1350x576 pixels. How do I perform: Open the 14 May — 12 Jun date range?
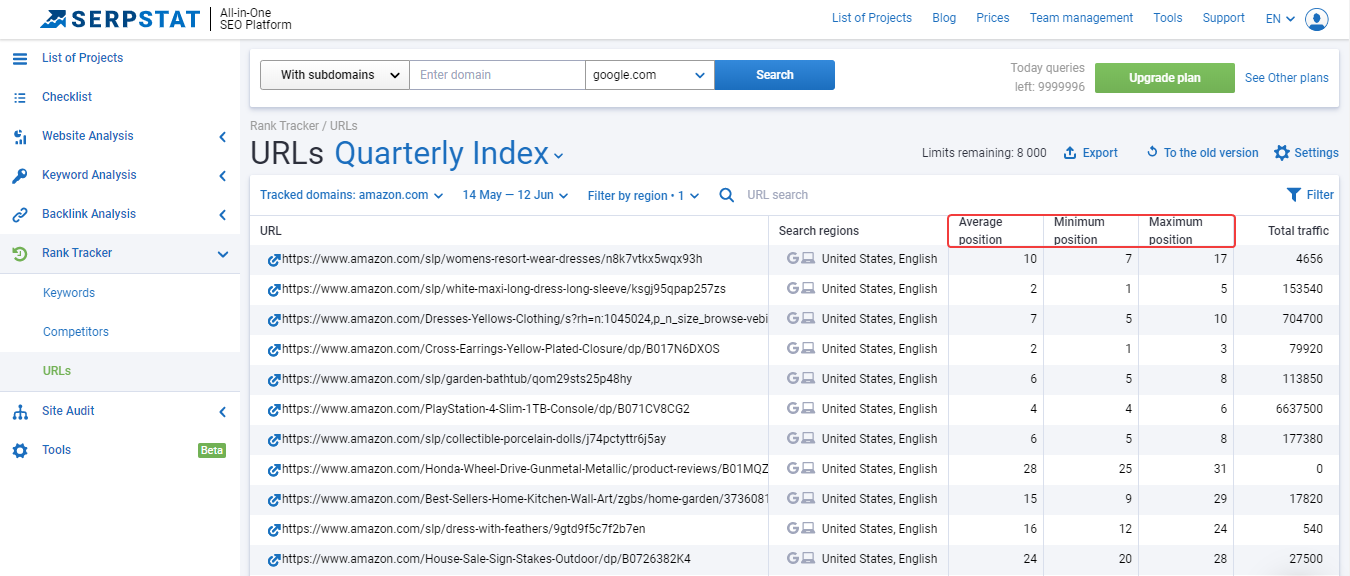point(516,195)
